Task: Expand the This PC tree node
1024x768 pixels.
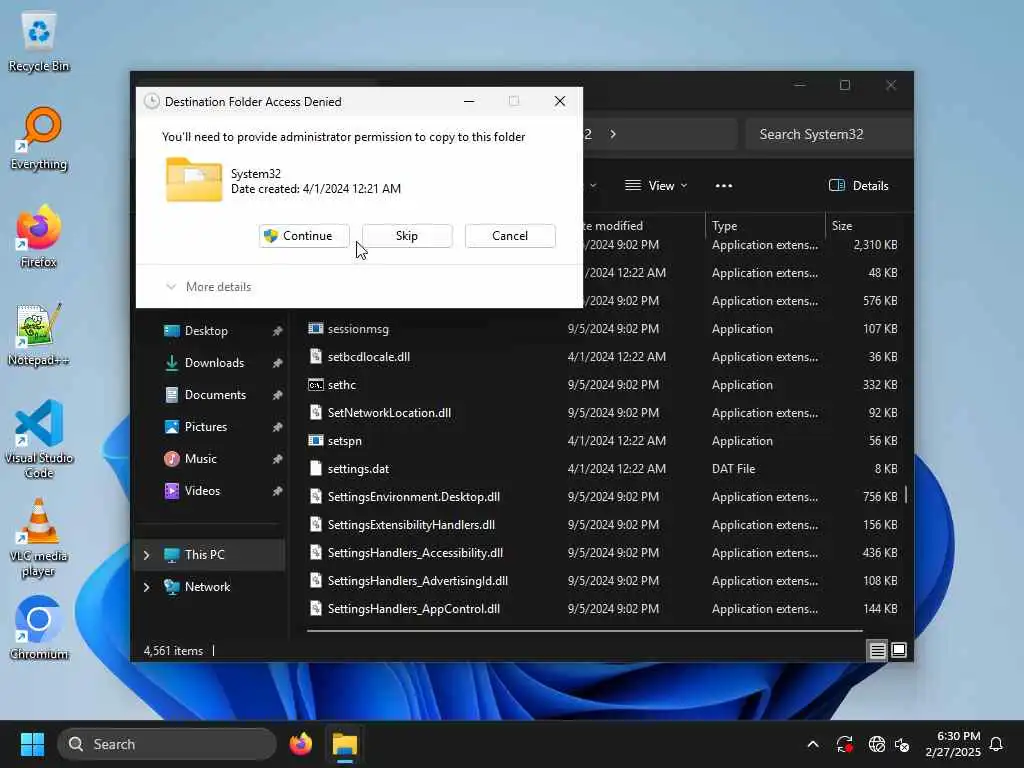Action: point(147,555)
